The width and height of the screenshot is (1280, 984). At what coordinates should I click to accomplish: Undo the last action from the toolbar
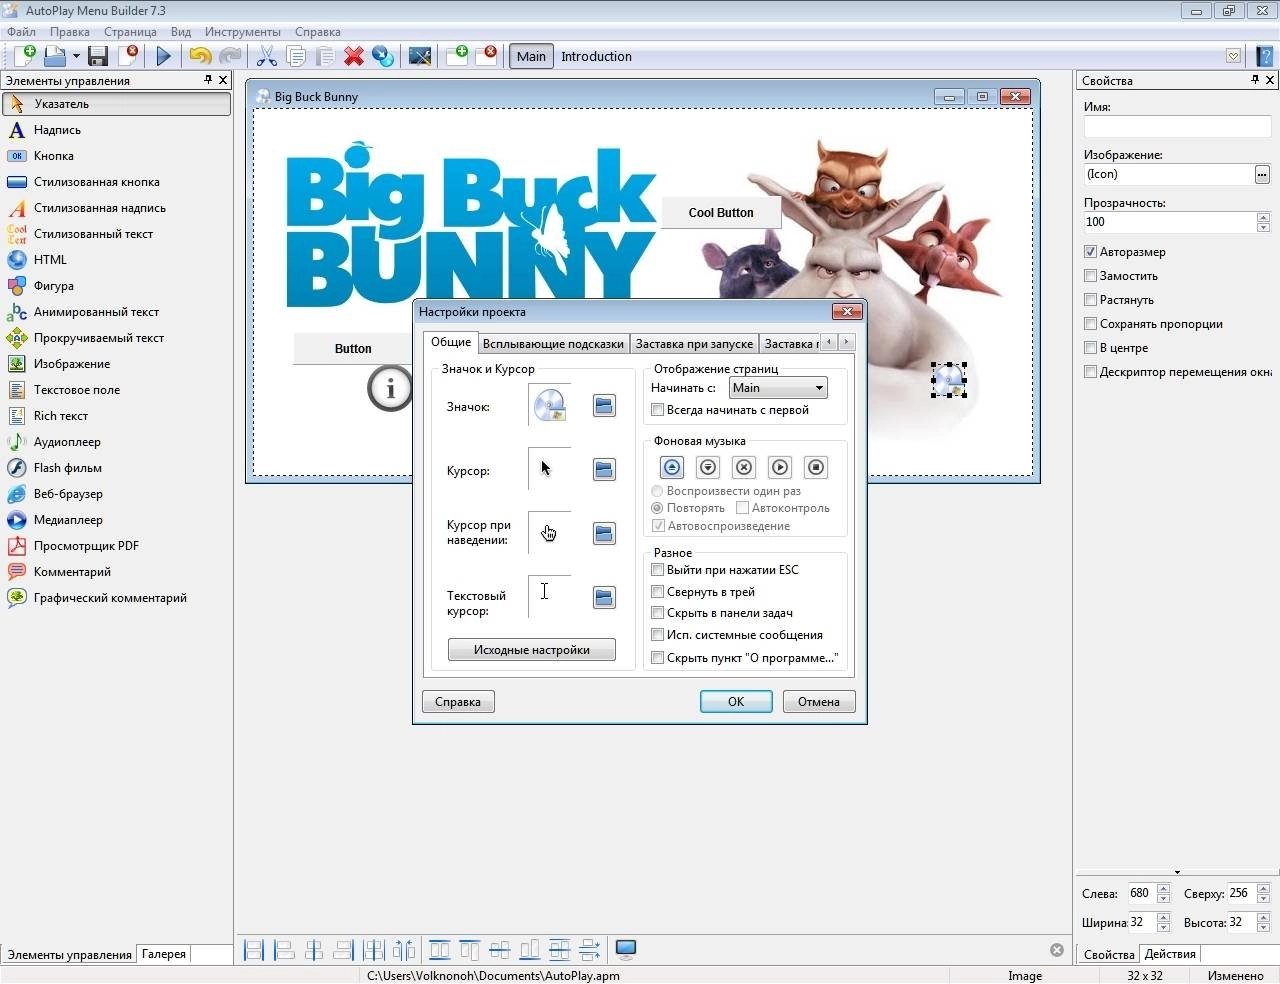pos(200,56)
